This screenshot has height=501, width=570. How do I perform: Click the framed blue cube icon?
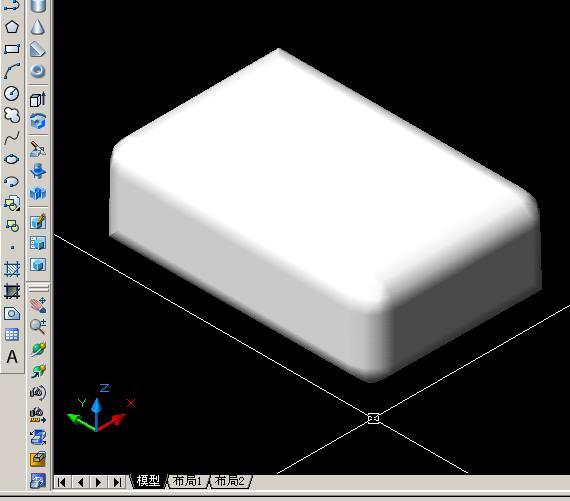point(38,265)
